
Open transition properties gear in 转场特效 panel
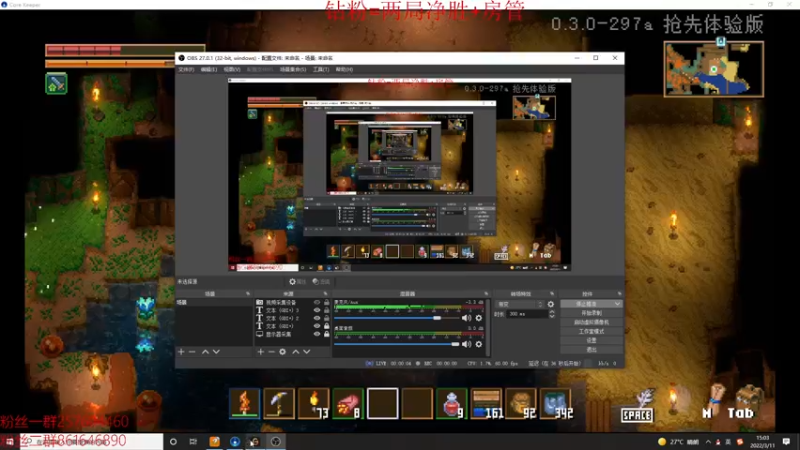click(551, 304)
